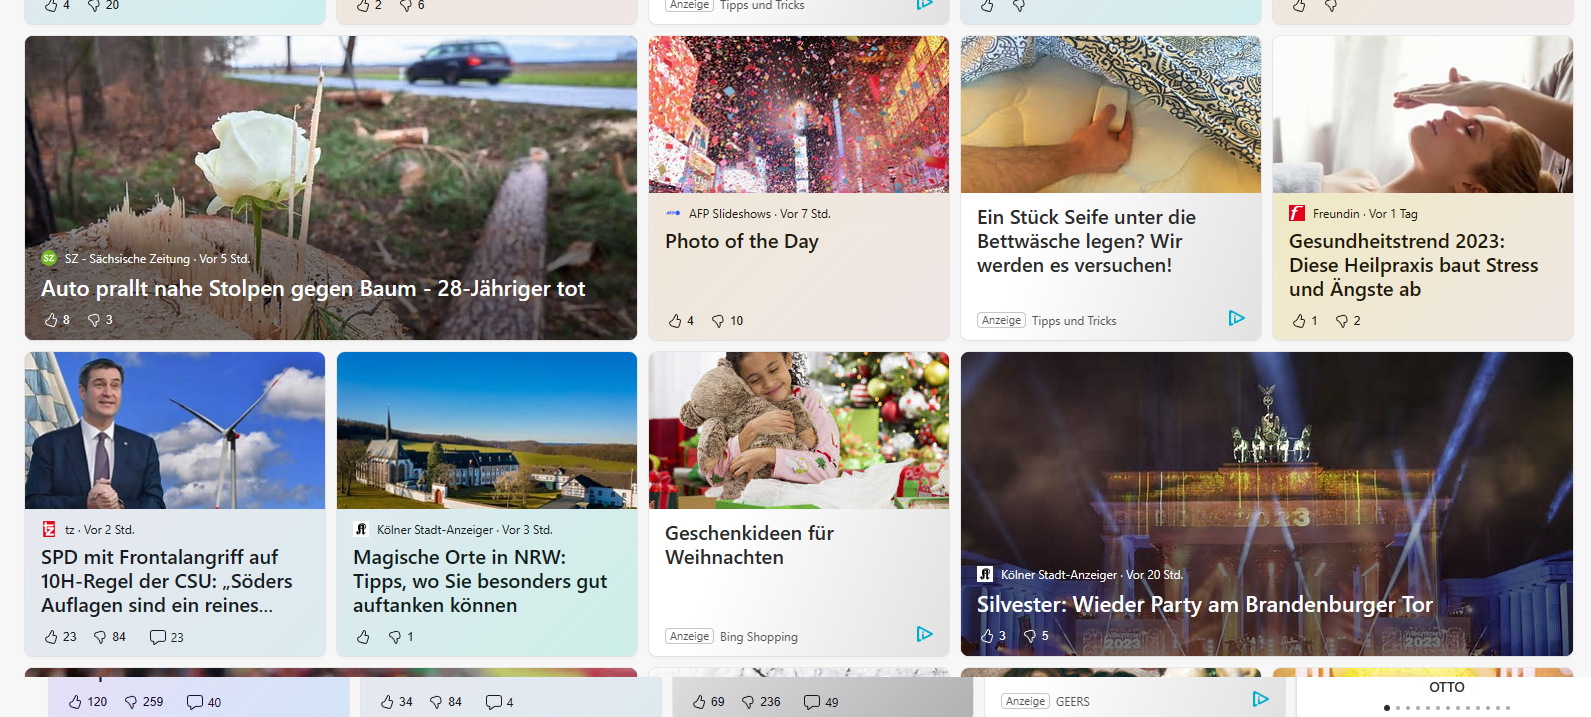Select first carousel dot below OTTO
The height and width of the screenshot is (717, 1591).
(1386, 708)
